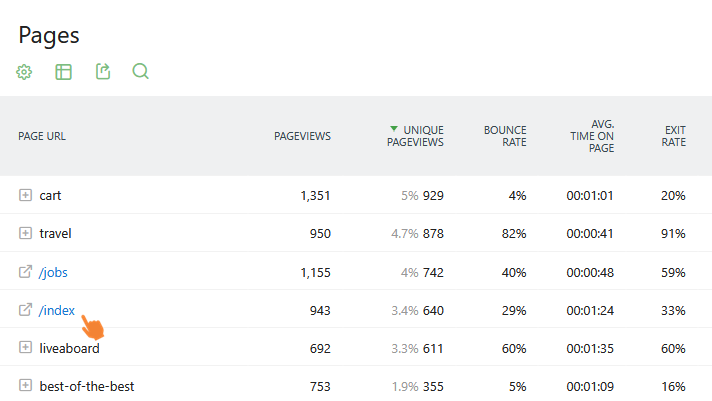Expand the cart row
The image size is (712, 401).
pyautogui.click(x=25, y=196)
